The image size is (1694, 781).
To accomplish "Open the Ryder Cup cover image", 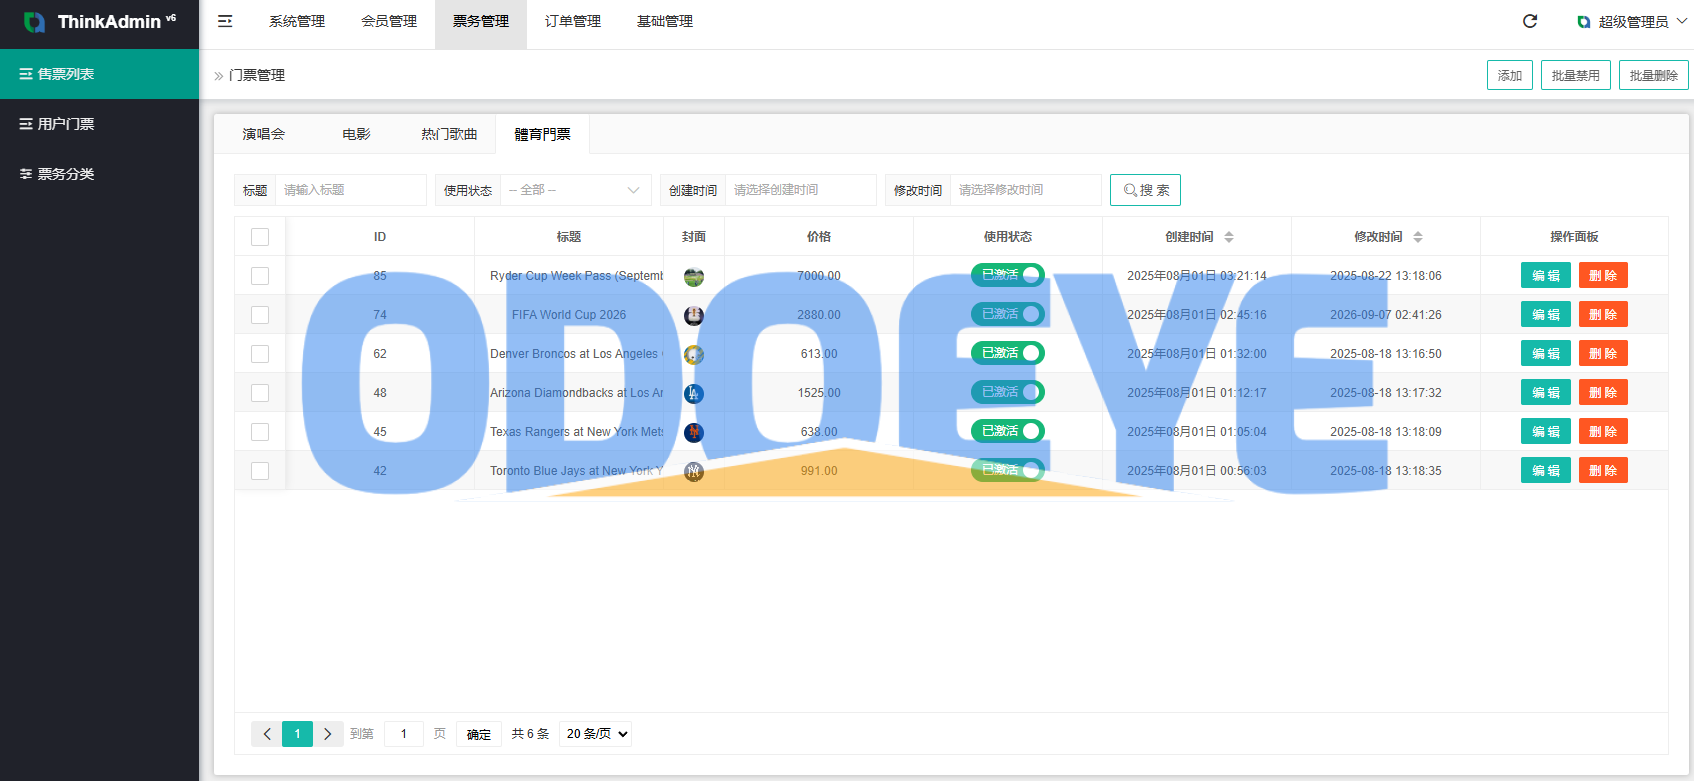I will 694,276.
